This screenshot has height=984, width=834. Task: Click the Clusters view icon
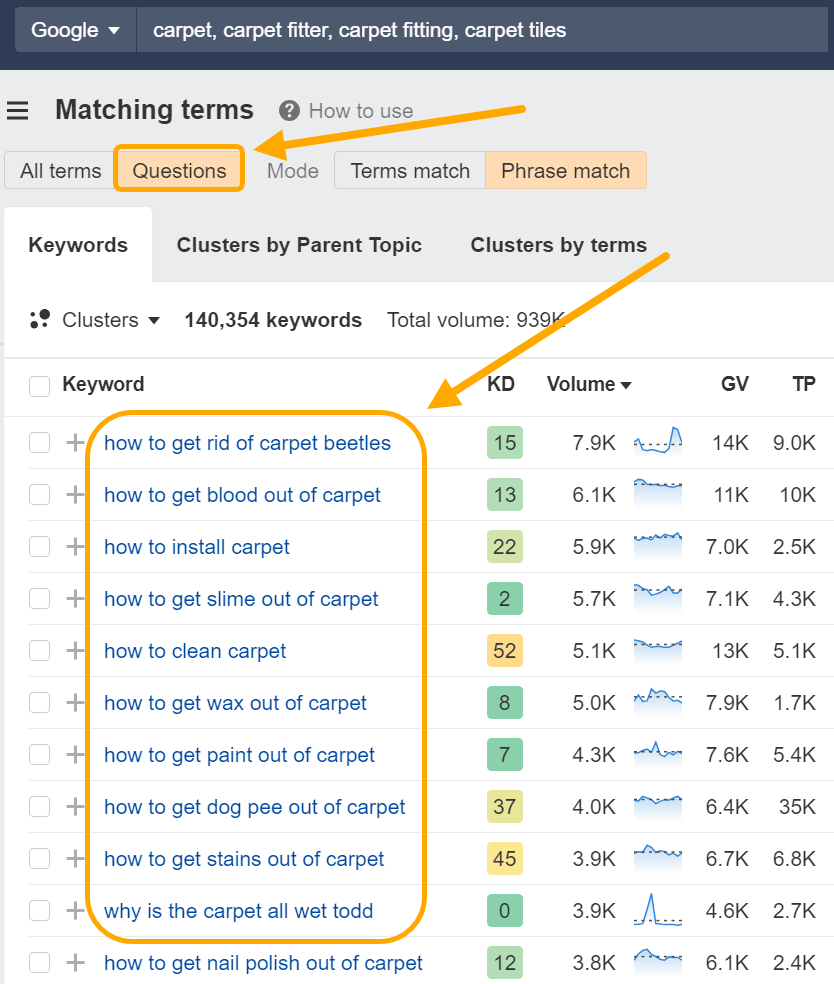point(40,319)
